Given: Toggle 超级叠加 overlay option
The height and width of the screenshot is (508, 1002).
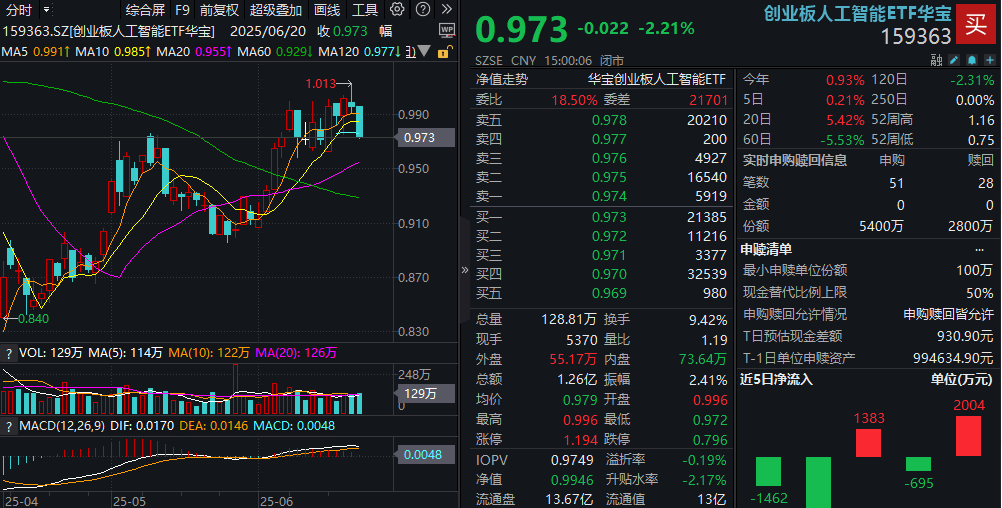Looking at the screenshot, I should coord(275,10).
